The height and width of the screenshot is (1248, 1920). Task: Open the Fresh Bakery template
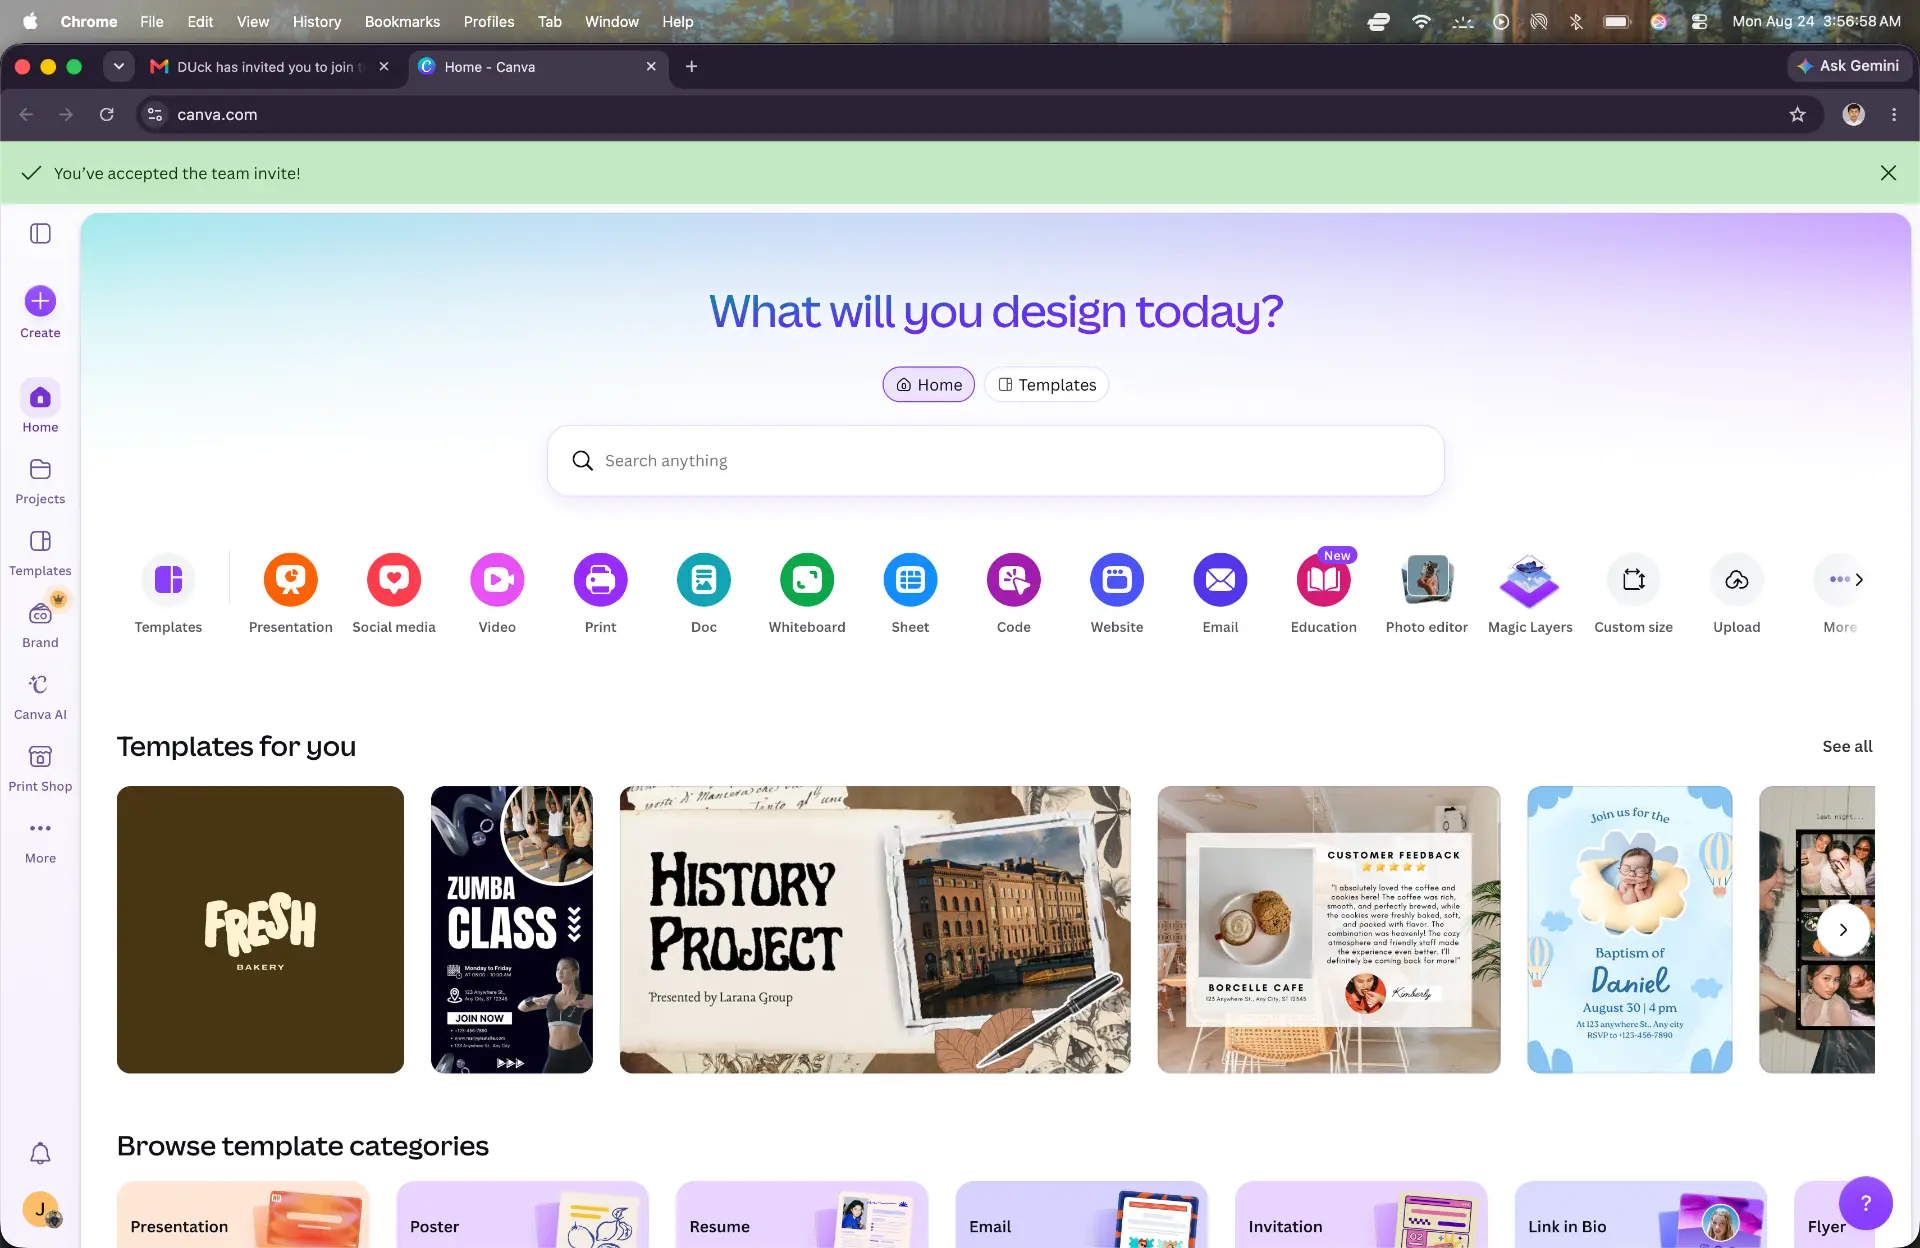(260, 930)
